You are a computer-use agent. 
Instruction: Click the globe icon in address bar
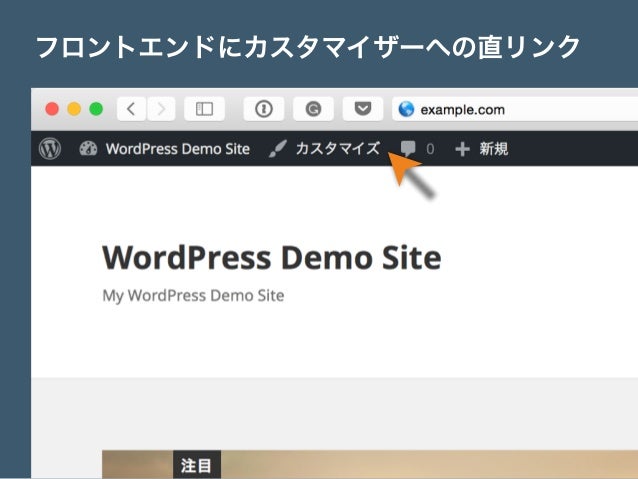pos(406,109)
